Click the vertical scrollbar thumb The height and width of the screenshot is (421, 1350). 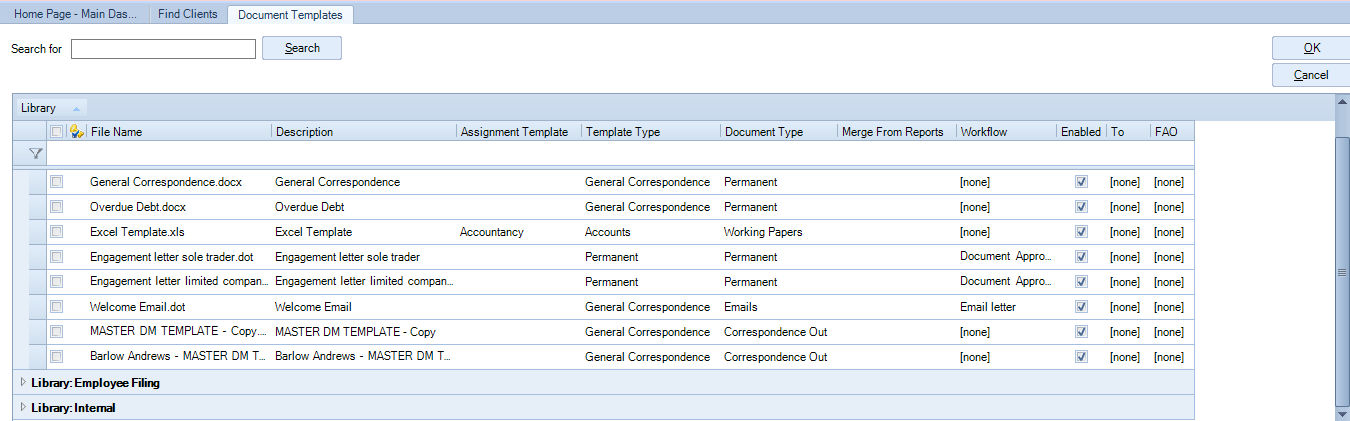click(1342, 271)
